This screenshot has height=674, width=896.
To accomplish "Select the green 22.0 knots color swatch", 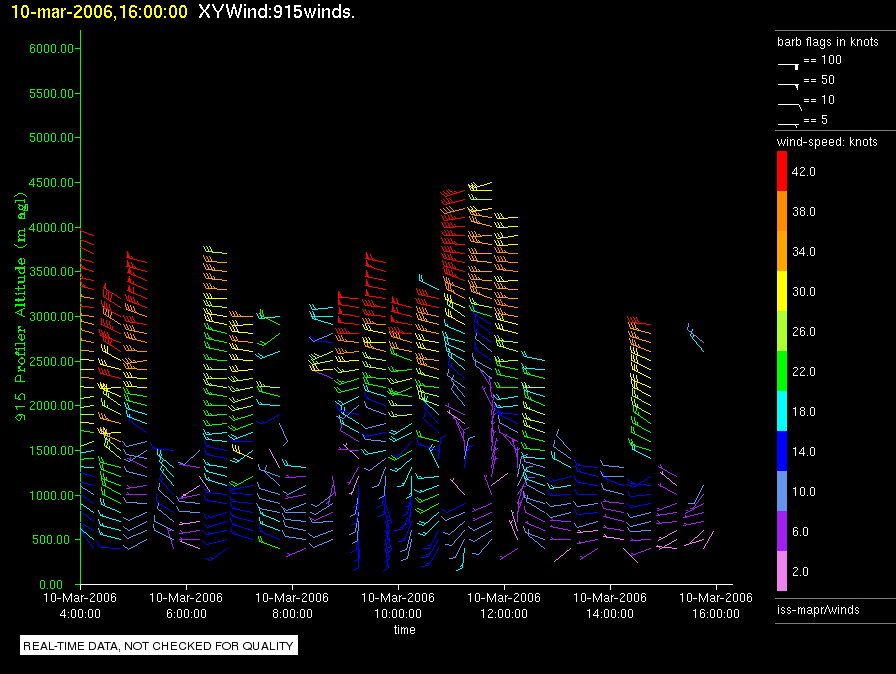I will 784,371.
